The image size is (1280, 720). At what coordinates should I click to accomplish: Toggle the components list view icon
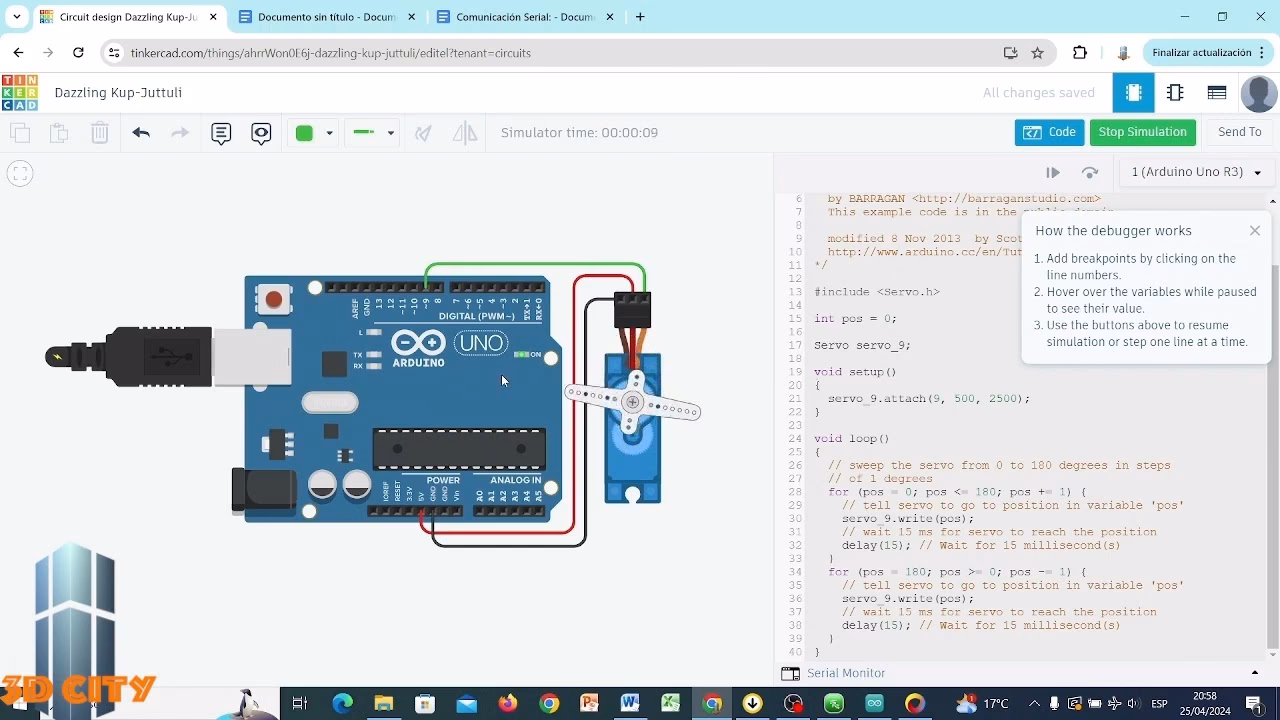[x=1216, y=92]
